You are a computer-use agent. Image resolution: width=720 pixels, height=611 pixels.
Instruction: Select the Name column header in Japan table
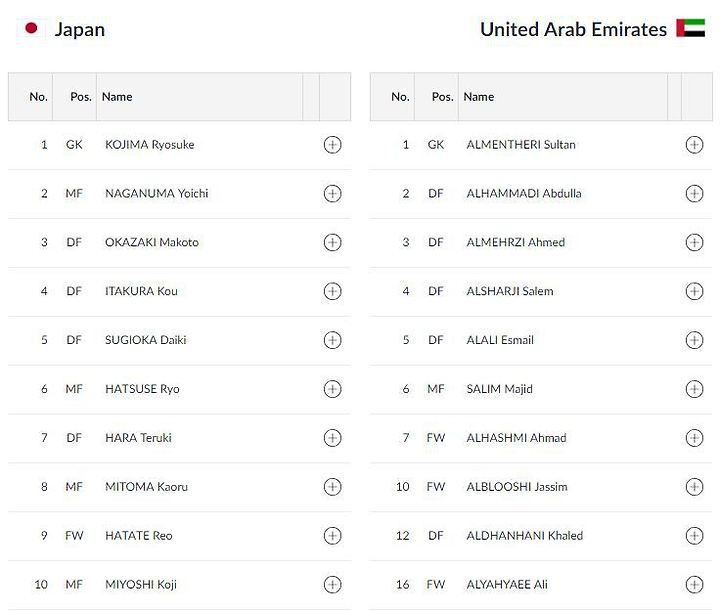tap(117, 97)
